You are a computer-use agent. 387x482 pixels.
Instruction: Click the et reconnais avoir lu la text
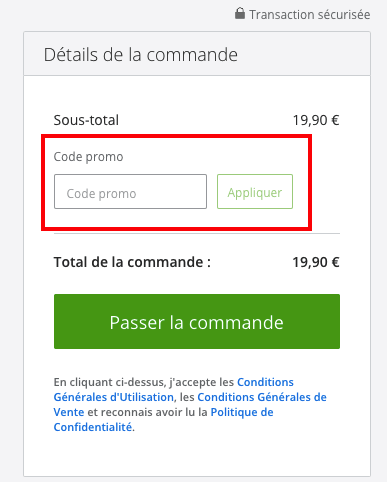(x=147, y=412)
